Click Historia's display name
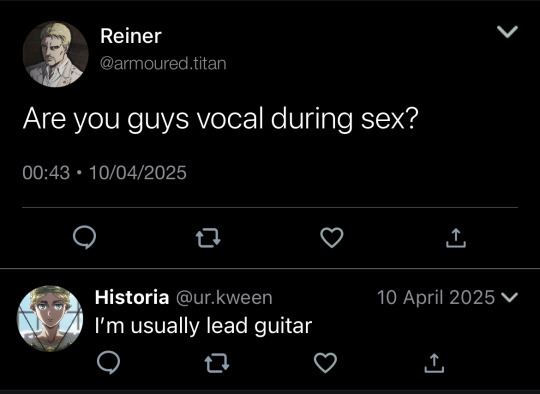The height and width of the screenshot is (394, 540). tap(132, 297)
